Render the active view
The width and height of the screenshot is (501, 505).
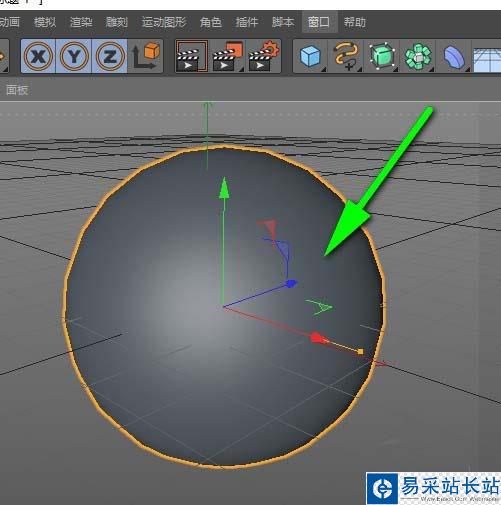191,56
